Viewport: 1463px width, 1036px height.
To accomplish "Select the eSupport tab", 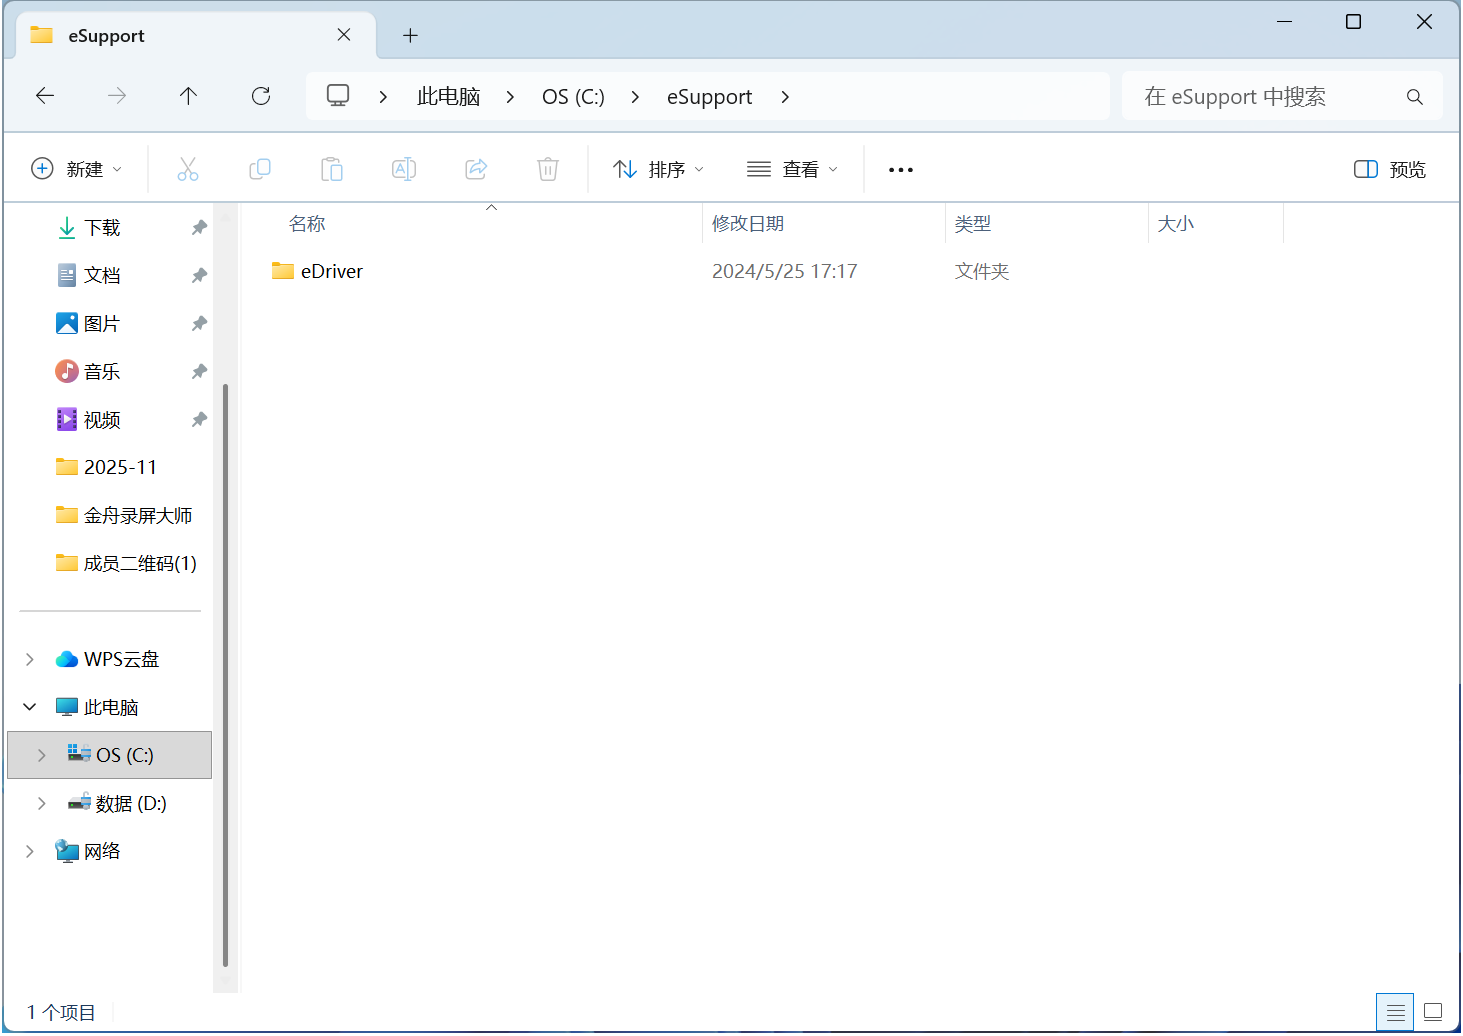I will tap(105, 35).
